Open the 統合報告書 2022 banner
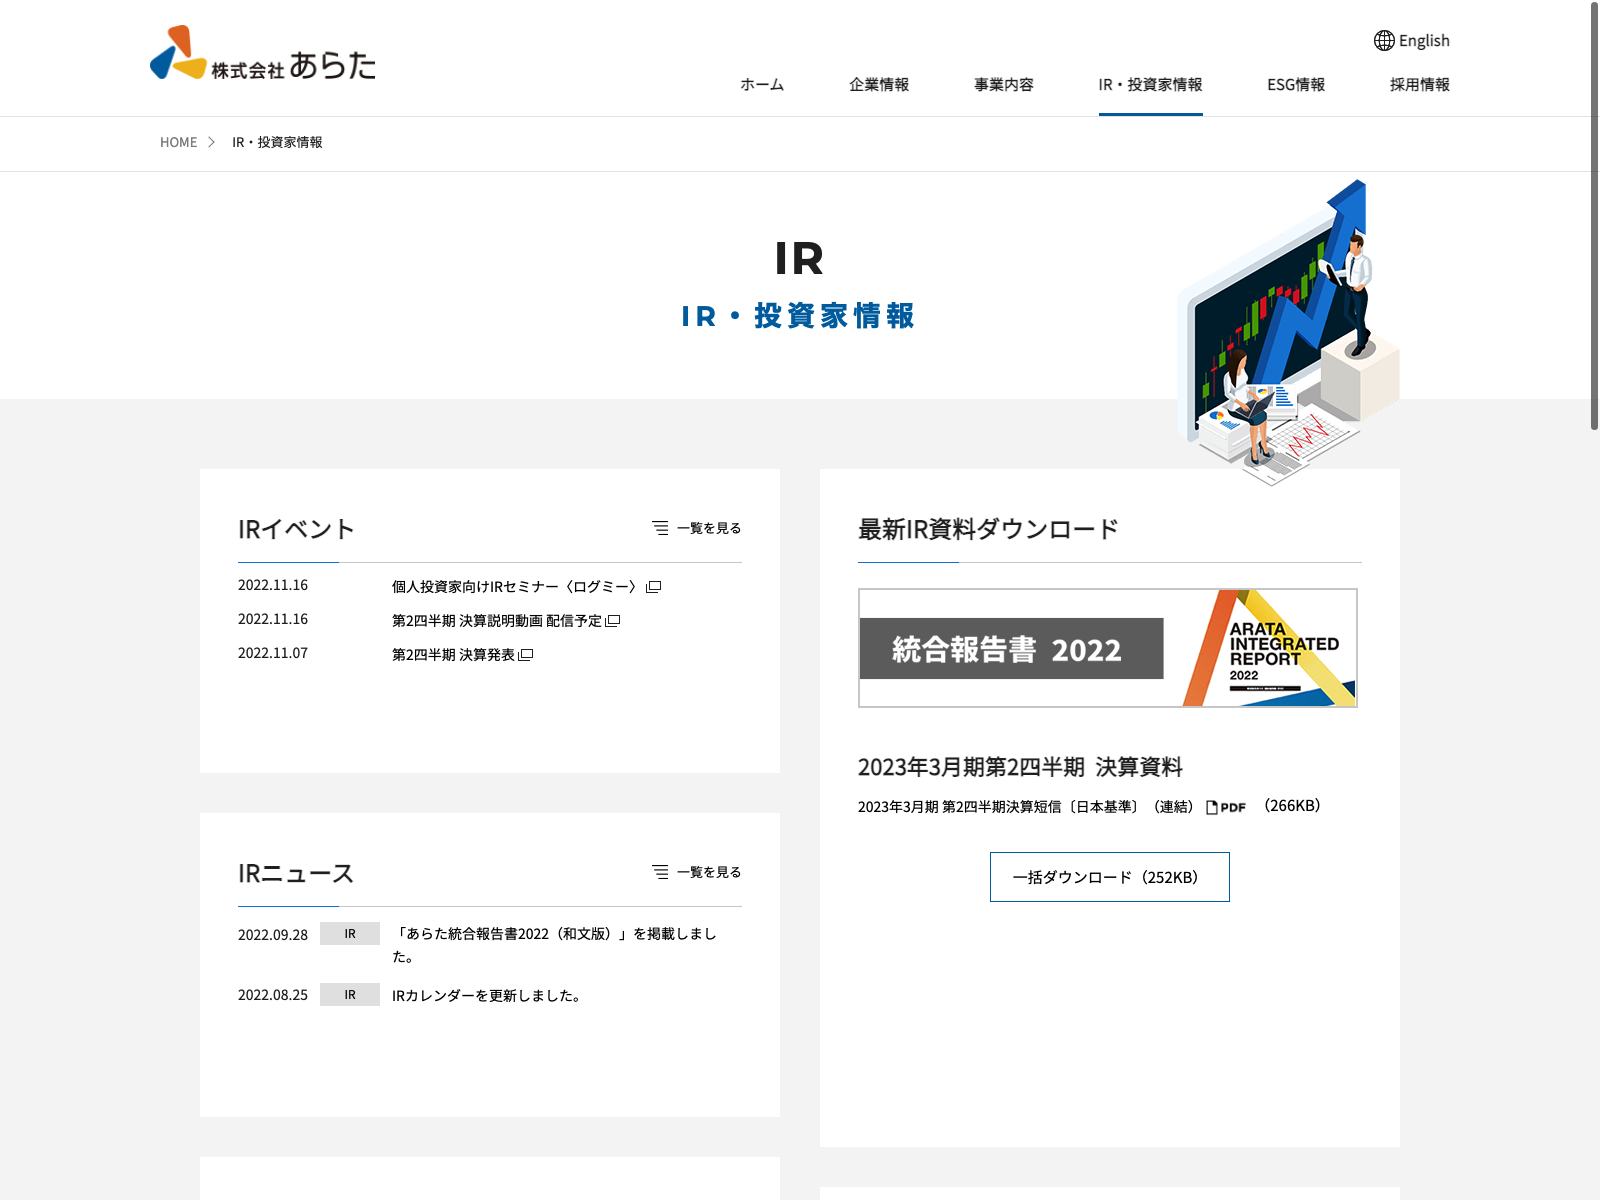This screenshot has height=1200, width=1600. point(1107,648)
